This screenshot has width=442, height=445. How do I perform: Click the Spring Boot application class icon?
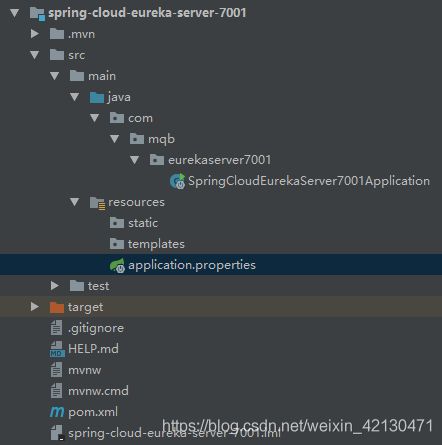coord(177,181)
